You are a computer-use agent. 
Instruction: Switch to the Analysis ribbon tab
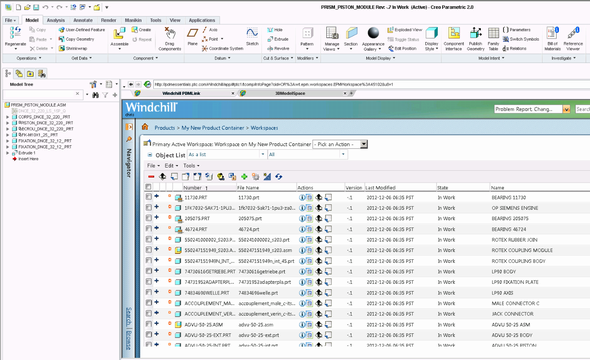[56, 20]
